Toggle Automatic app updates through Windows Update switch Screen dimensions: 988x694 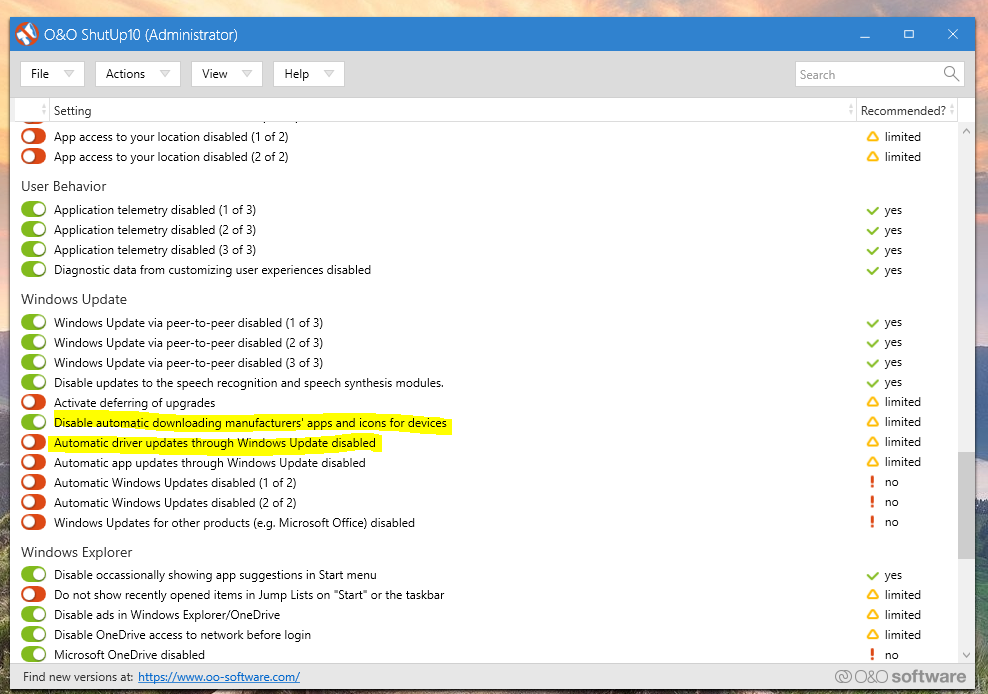[x=33, y=463]
